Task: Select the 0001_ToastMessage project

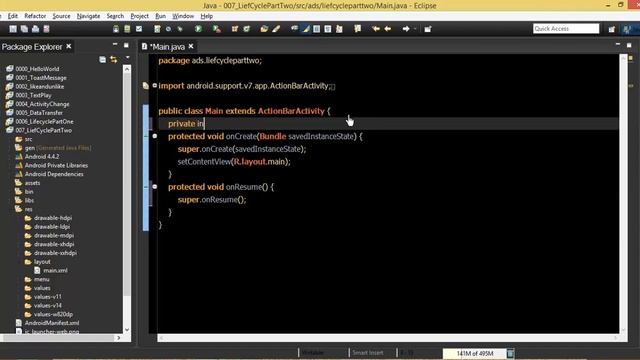Action: [x=41, y=78]
